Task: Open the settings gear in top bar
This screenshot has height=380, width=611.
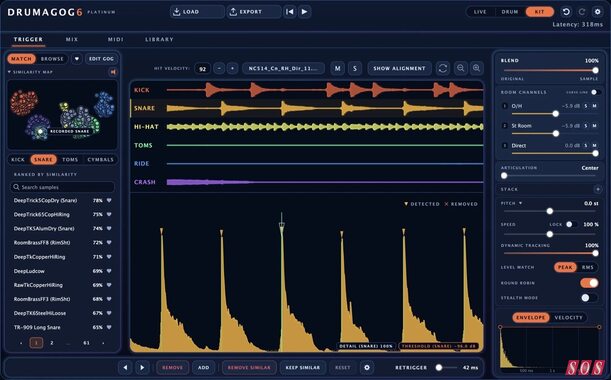Action: 597,12
